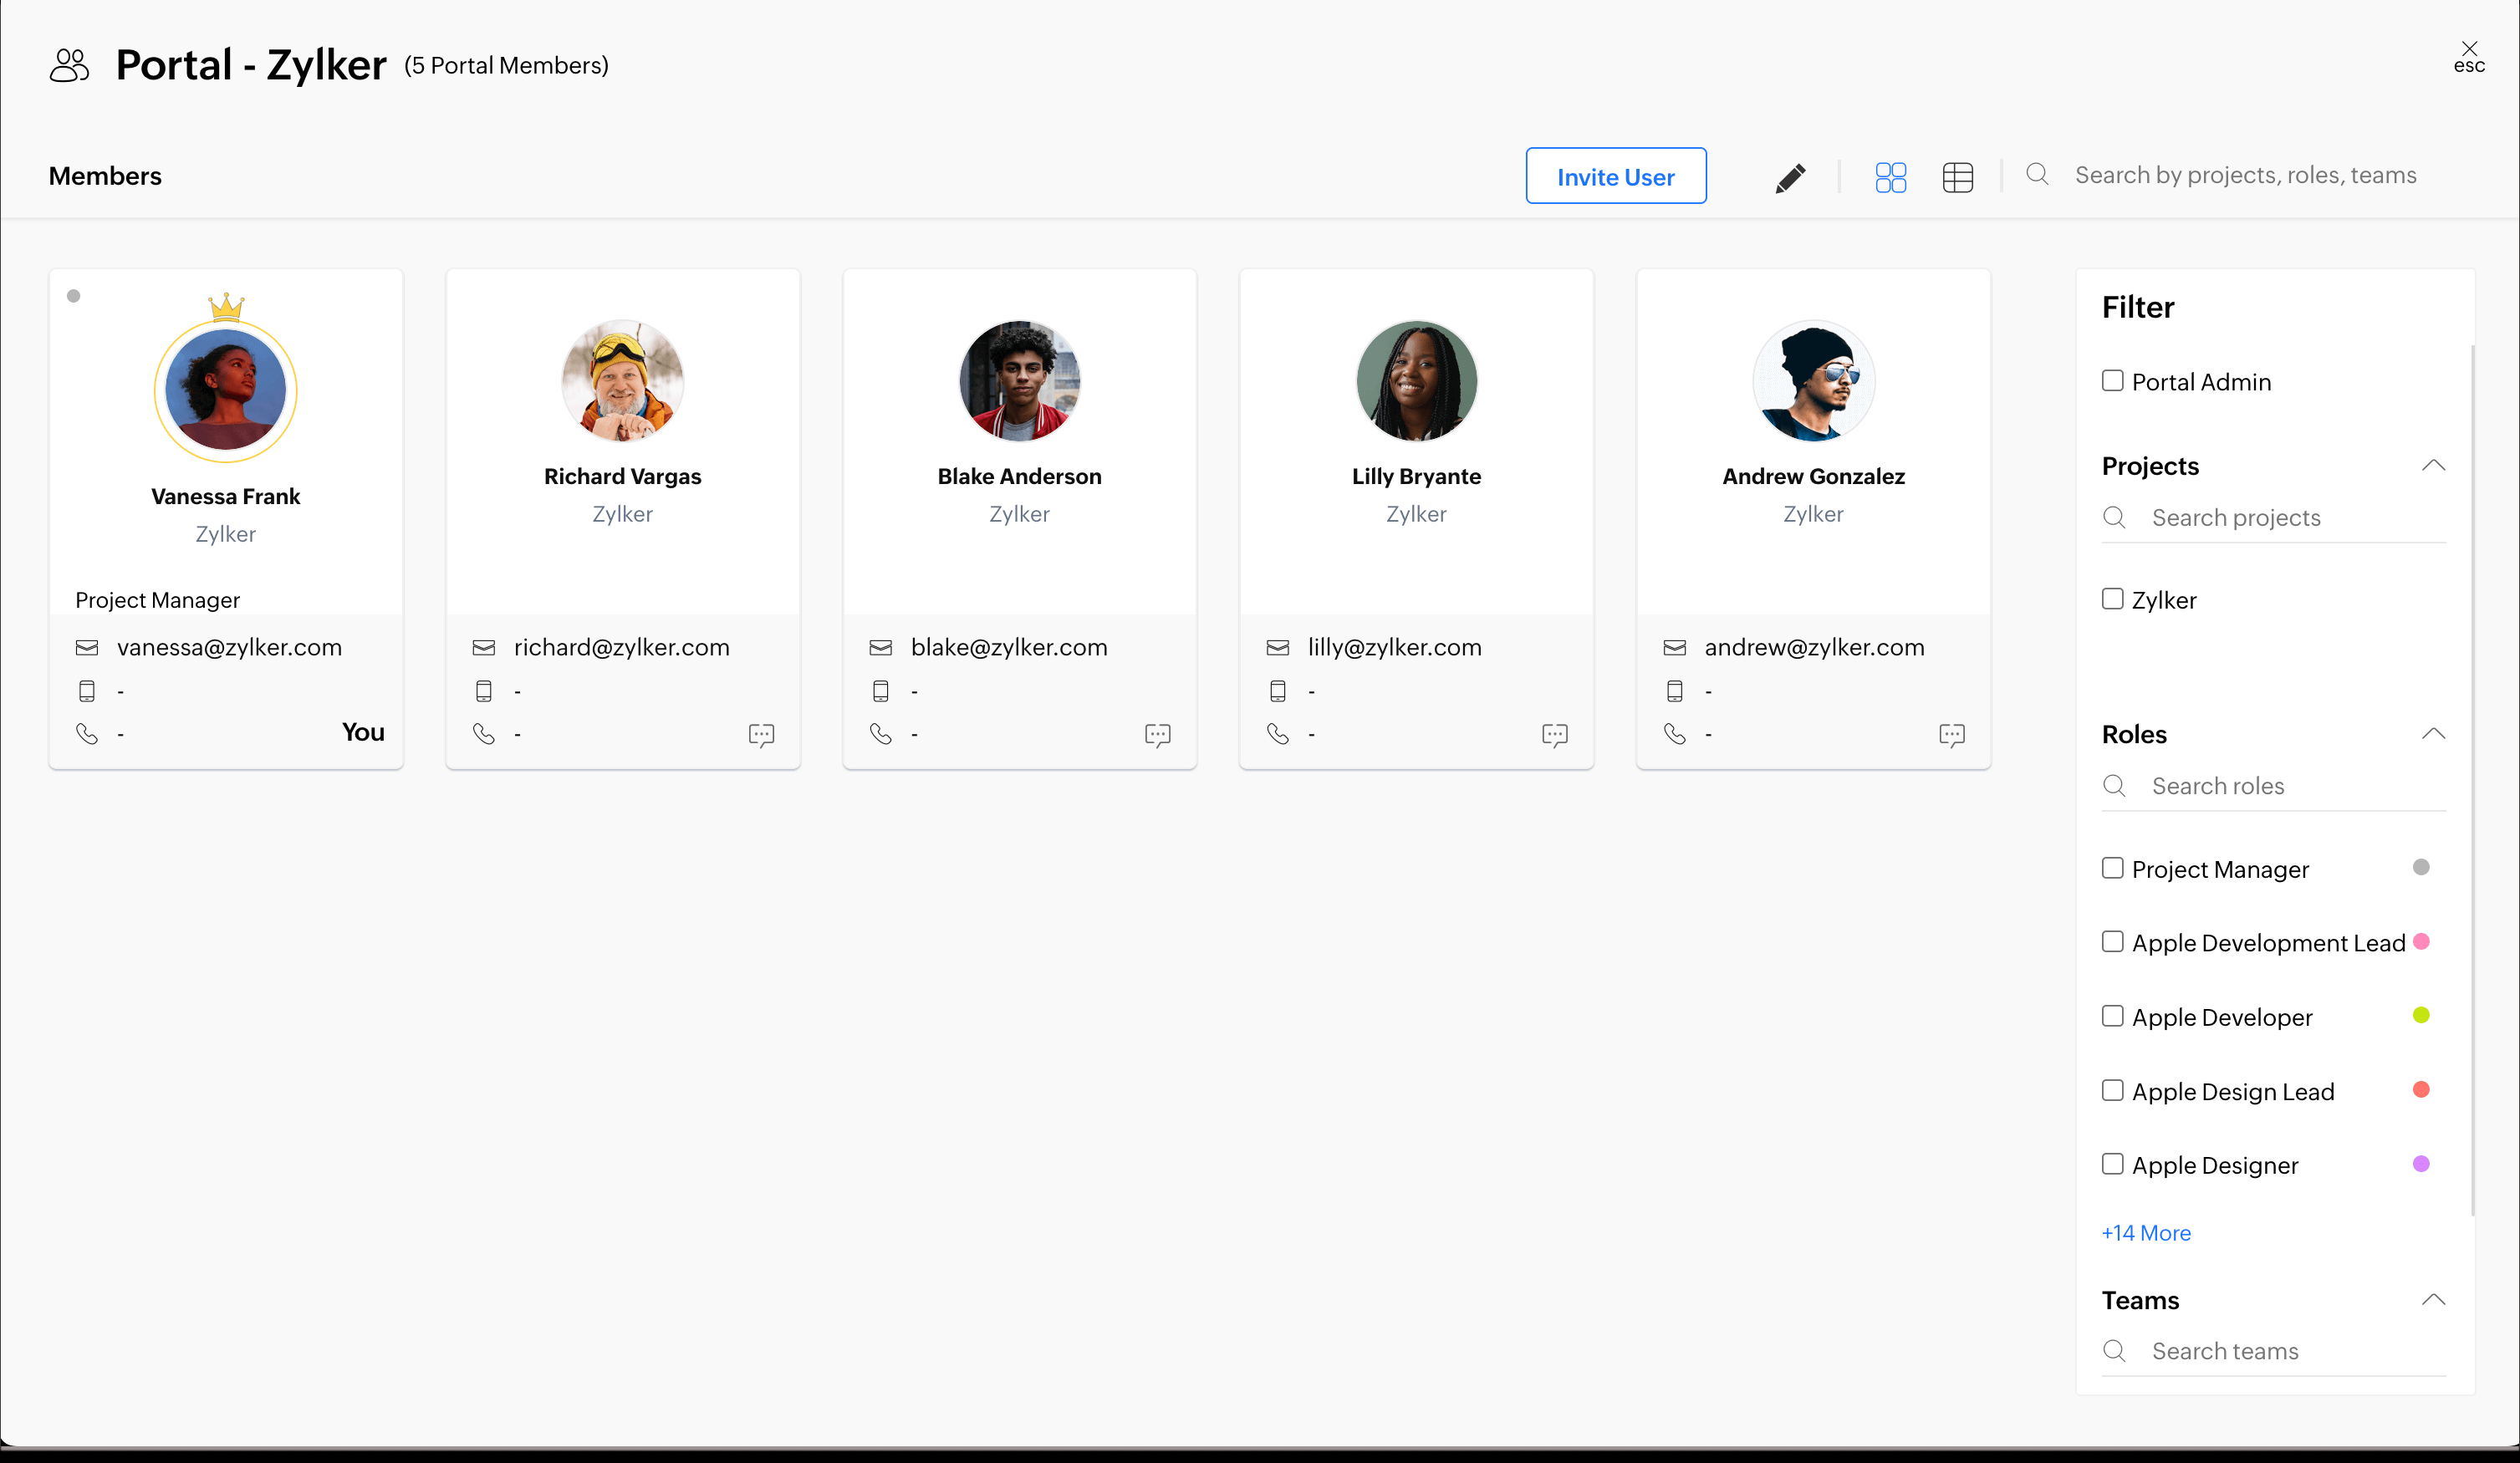Show +14 More roles

pos(2146,1233)
